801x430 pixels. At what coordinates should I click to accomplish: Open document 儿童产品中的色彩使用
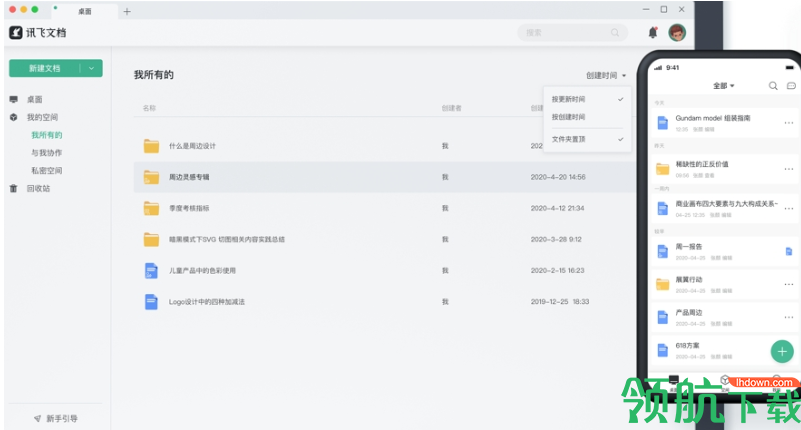(x=202, y=271)
